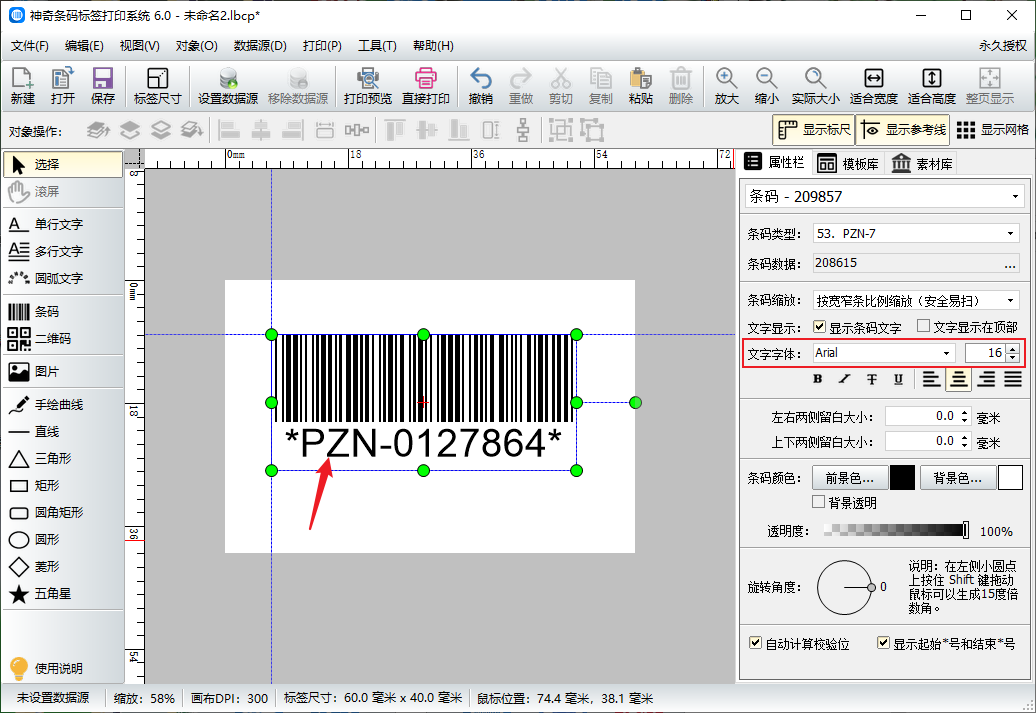
Task: Uncheck 自动计算校验位 checkbox
Action: click(x=755, y=642)
